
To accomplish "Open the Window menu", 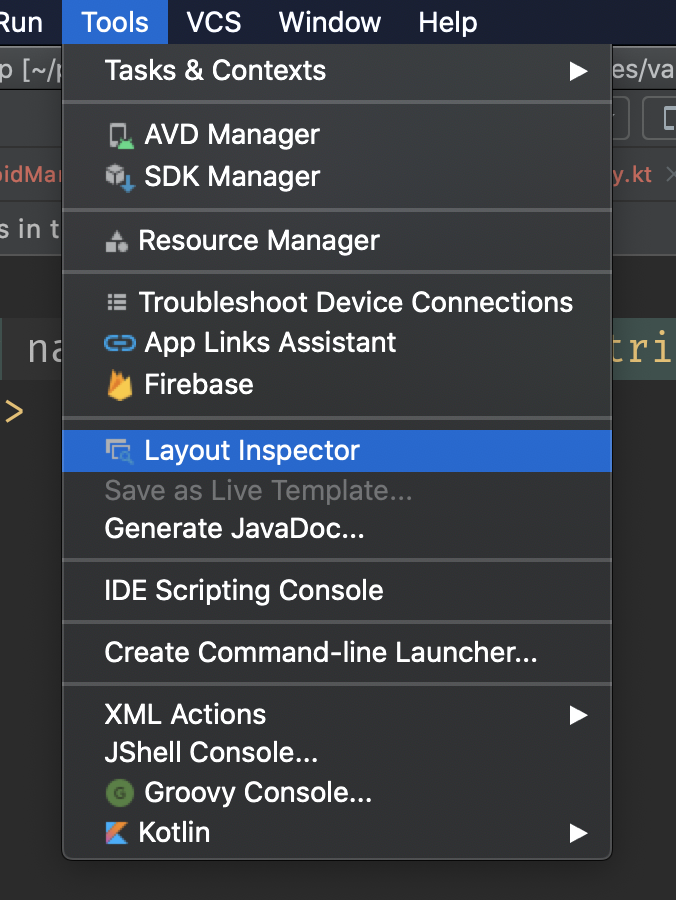I will (x=330, y=22).
